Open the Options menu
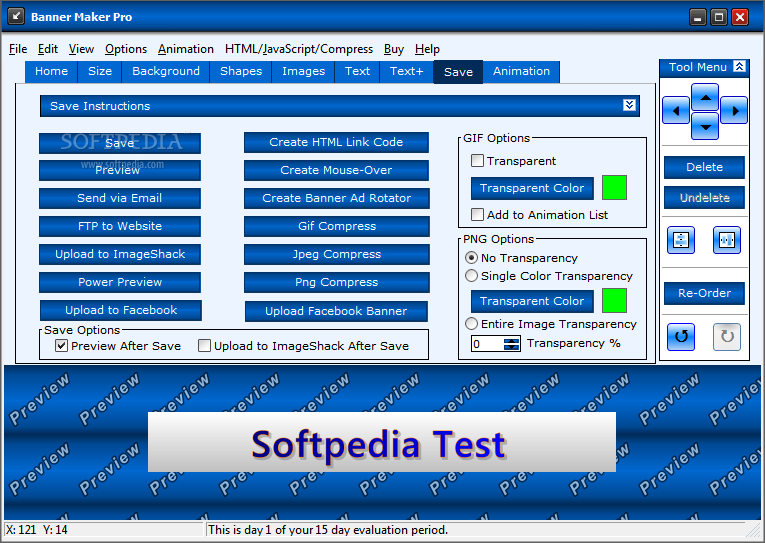 (x=126, y=49)
